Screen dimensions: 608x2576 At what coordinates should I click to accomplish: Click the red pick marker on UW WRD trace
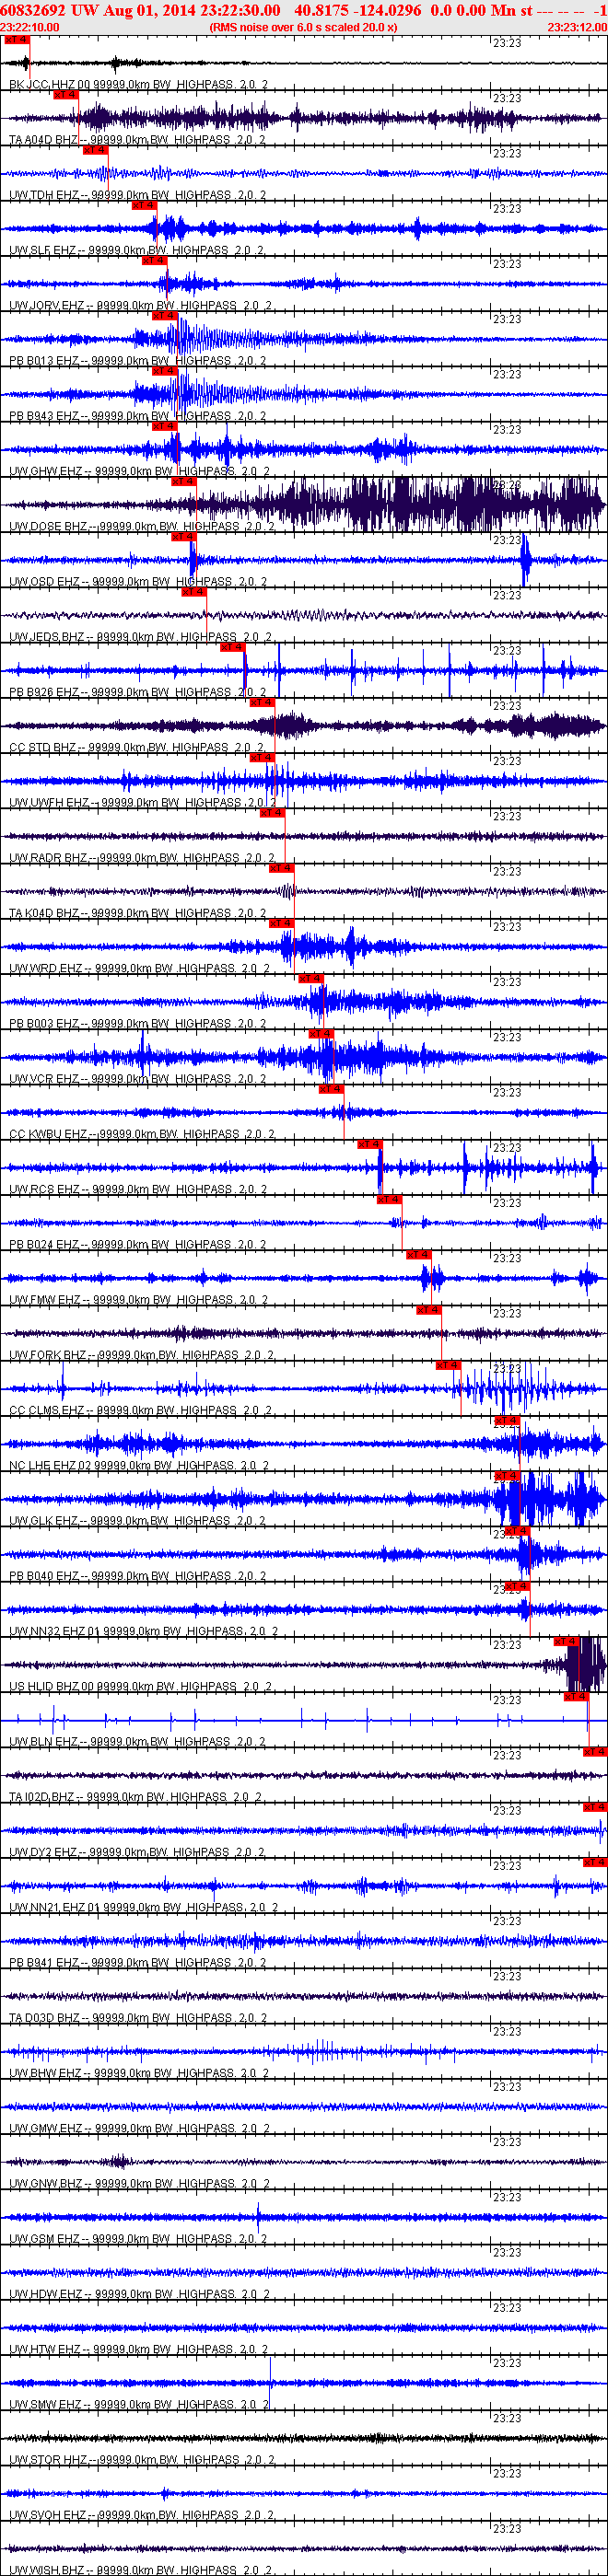pyautogui.click(x=282, y=923)
